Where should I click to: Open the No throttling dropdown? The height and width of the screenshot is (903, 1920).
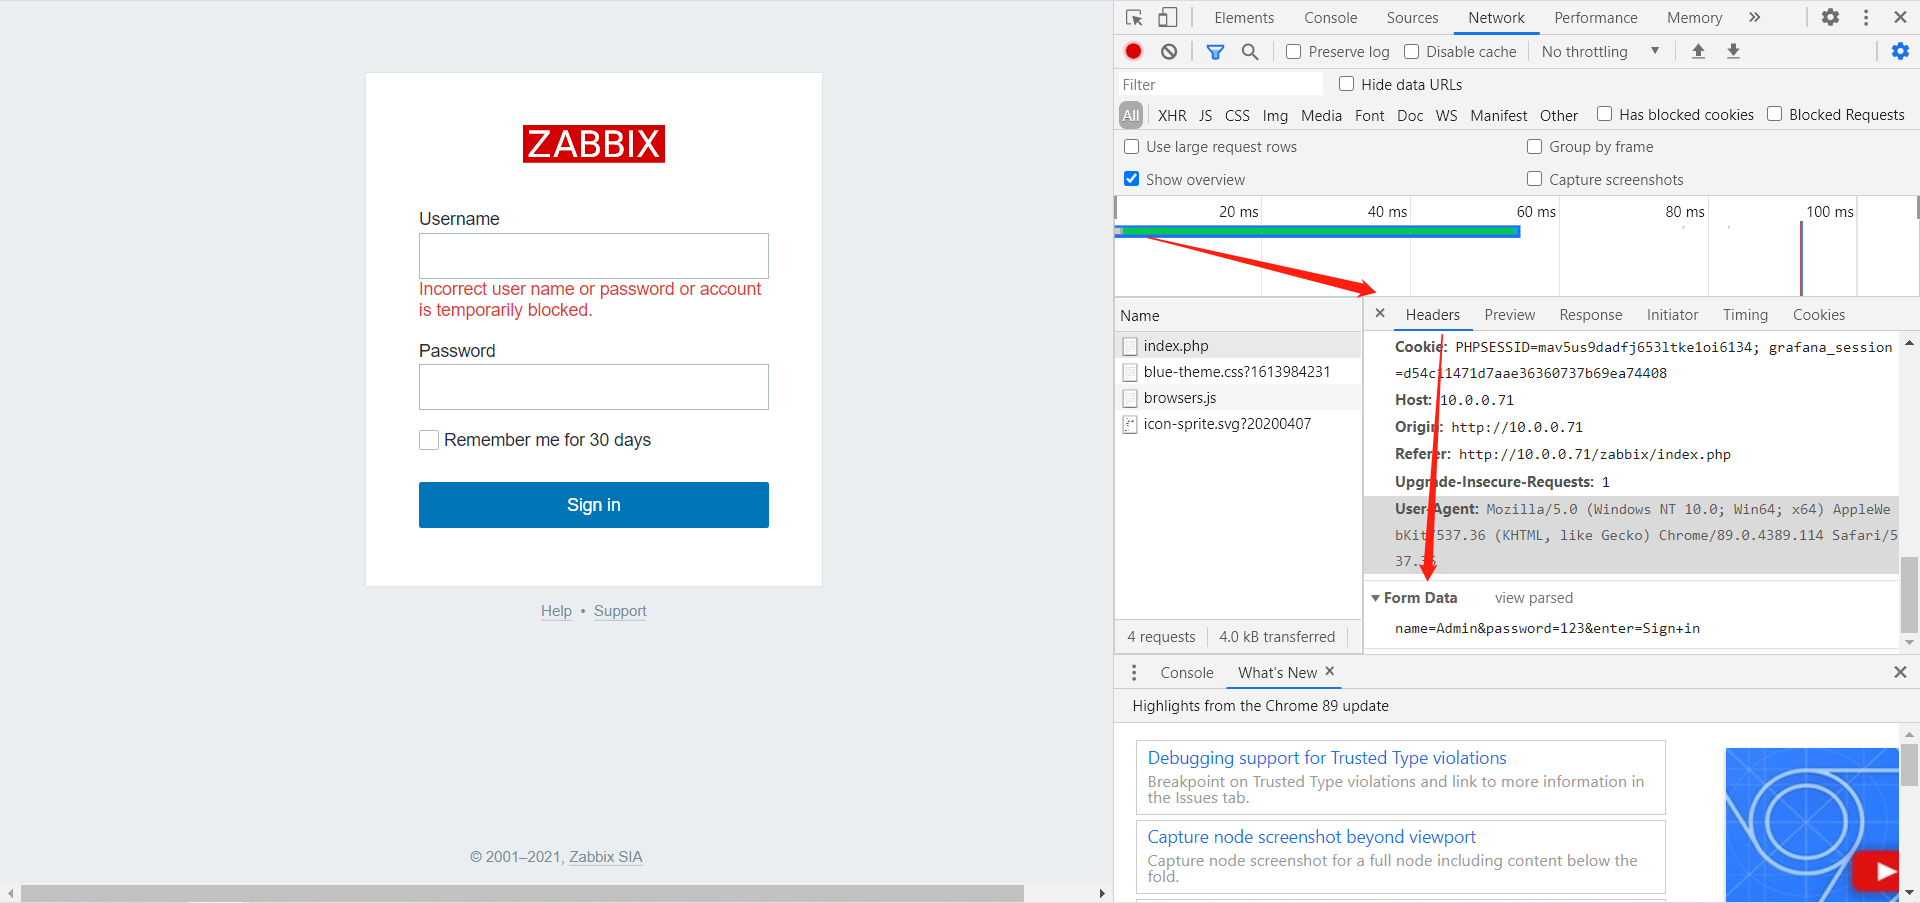pyautogui.click(x=1600, y=52)
